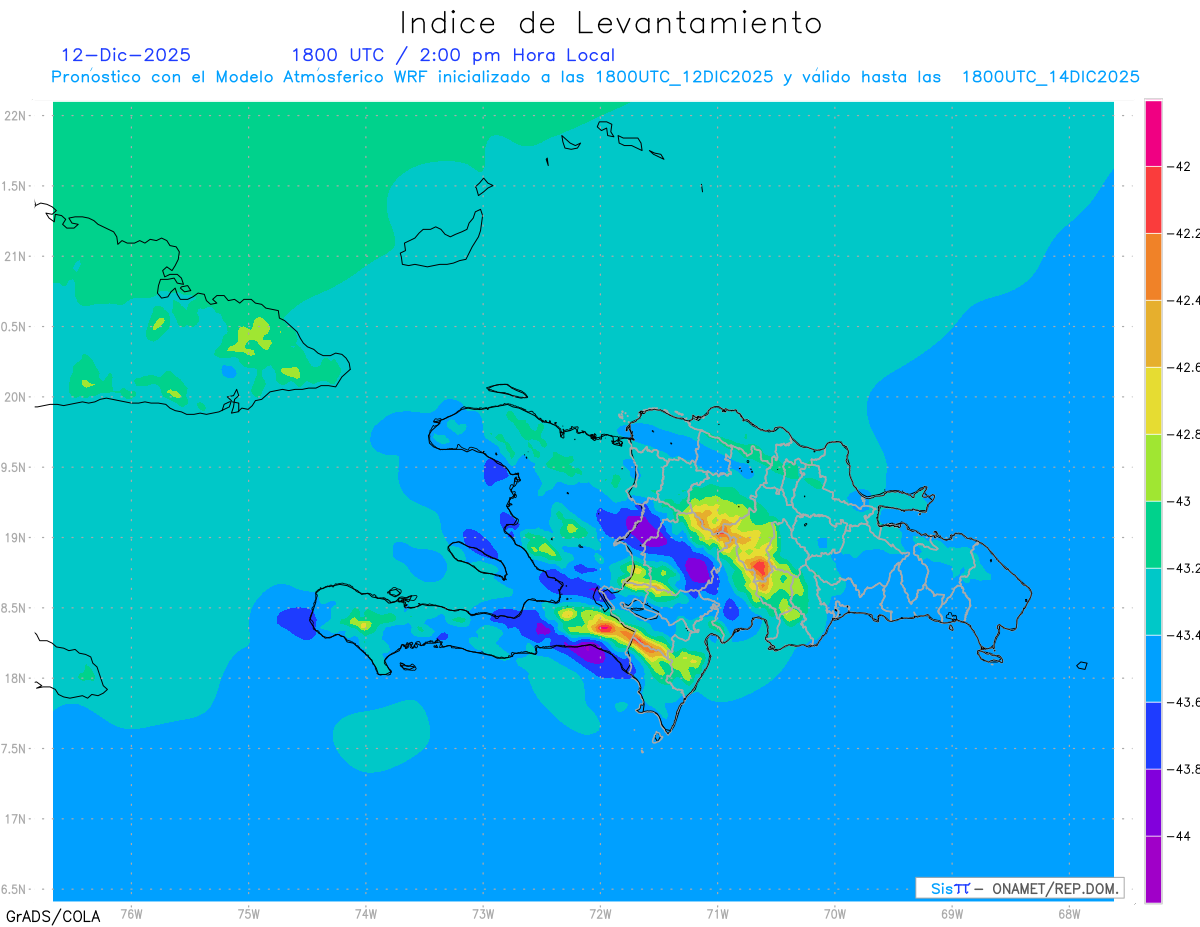Choose the teal swatch between -43.2 and -43.4
1200x927 pixels.
pos(1153,602)
